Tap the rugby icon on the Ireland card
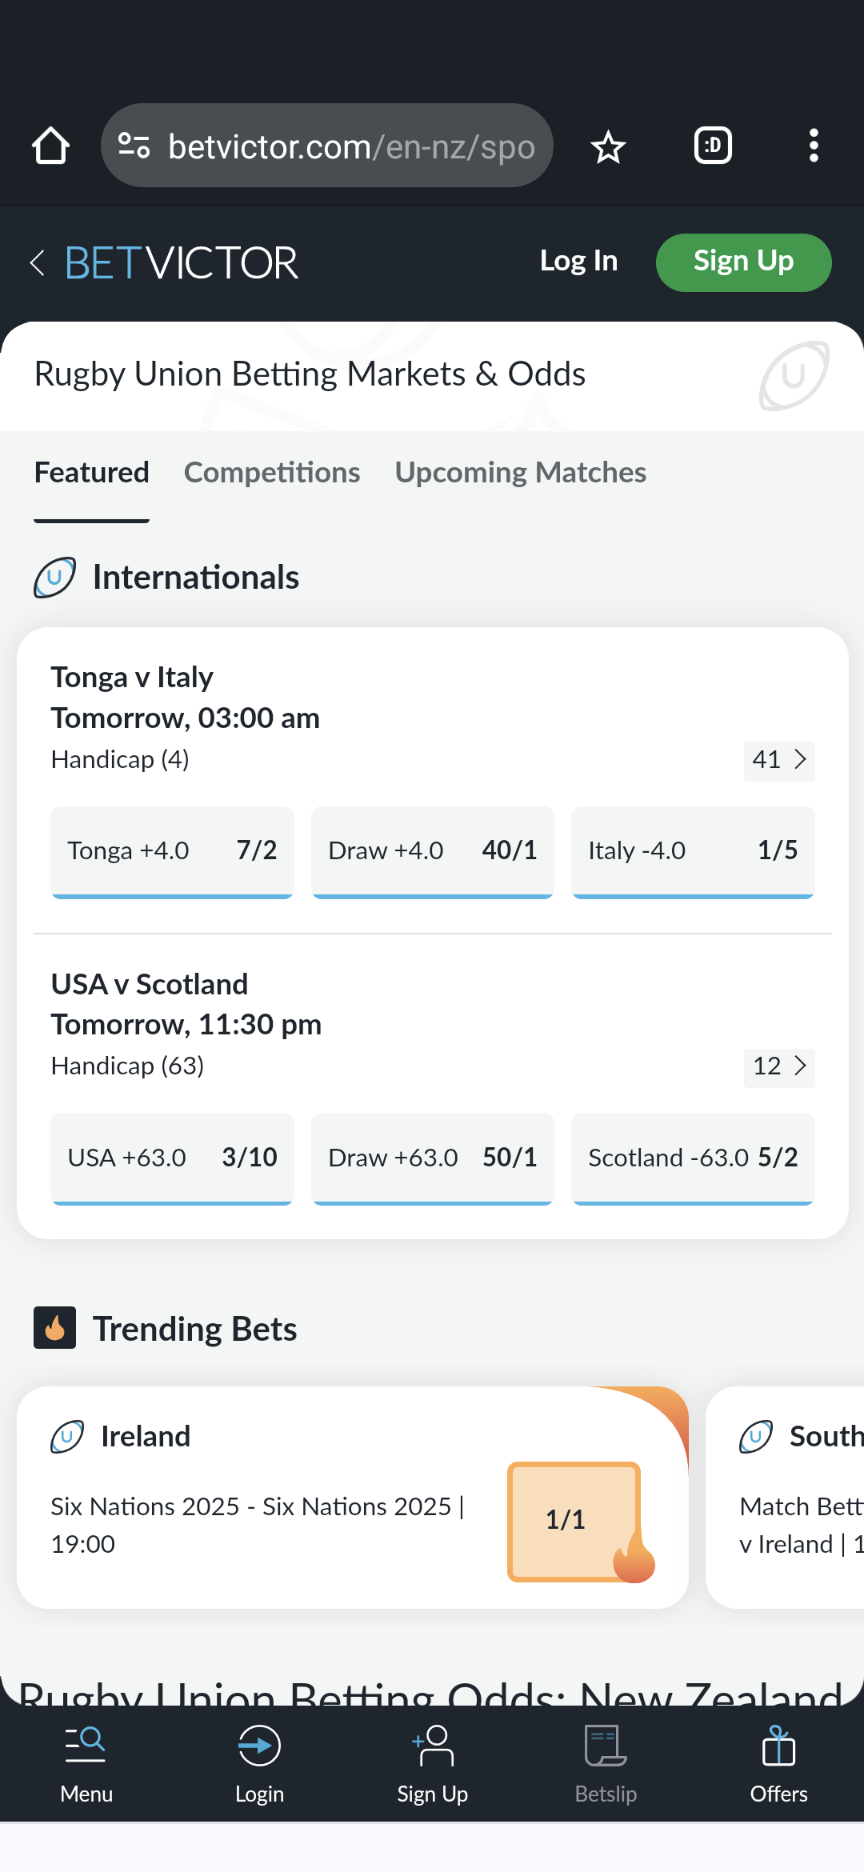The width and height of the screenshot is (864, 1872). tap(66, 1436)
